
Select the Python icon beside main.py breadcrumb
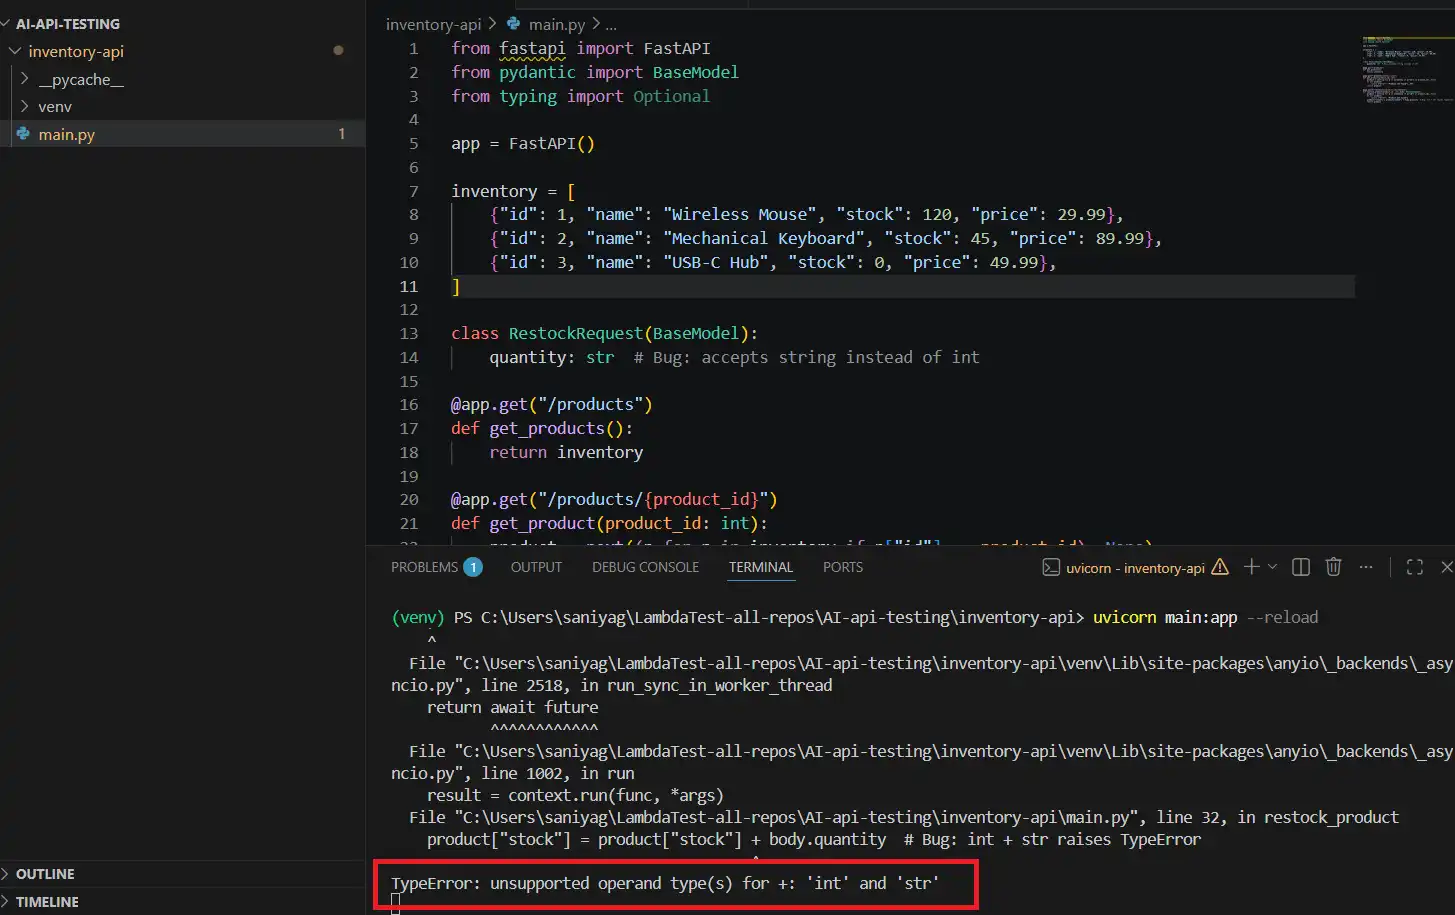click(x=513, y=24)
